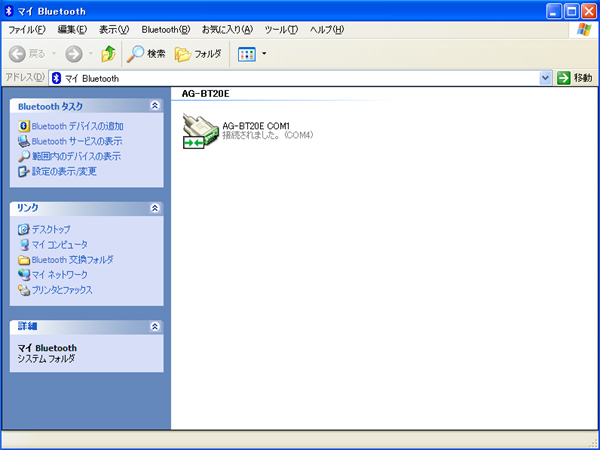Click the AG-BT20E group header
This screenshot has height=450, width=600.
(x=205, y=93)
